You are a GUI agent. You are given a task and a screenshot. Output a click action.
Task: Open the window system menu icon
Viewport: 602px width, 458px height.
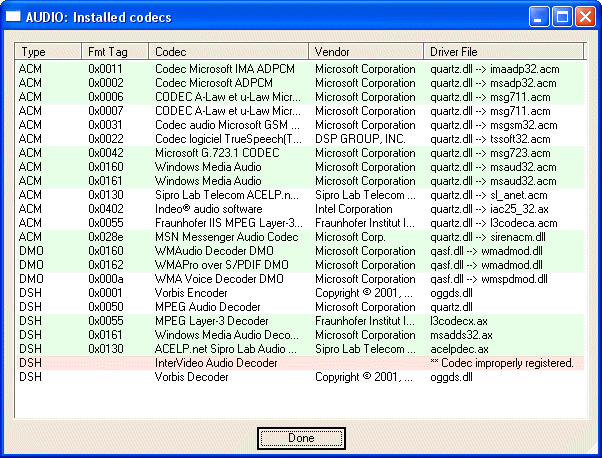pos(13,17)
